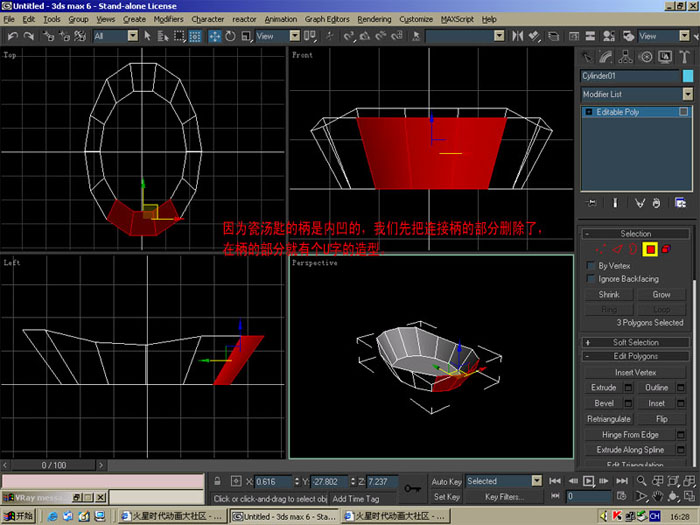Select Vertex sub-object level icon
The height and width of the screenshot is (525, 700).
[x=601, y=249]
